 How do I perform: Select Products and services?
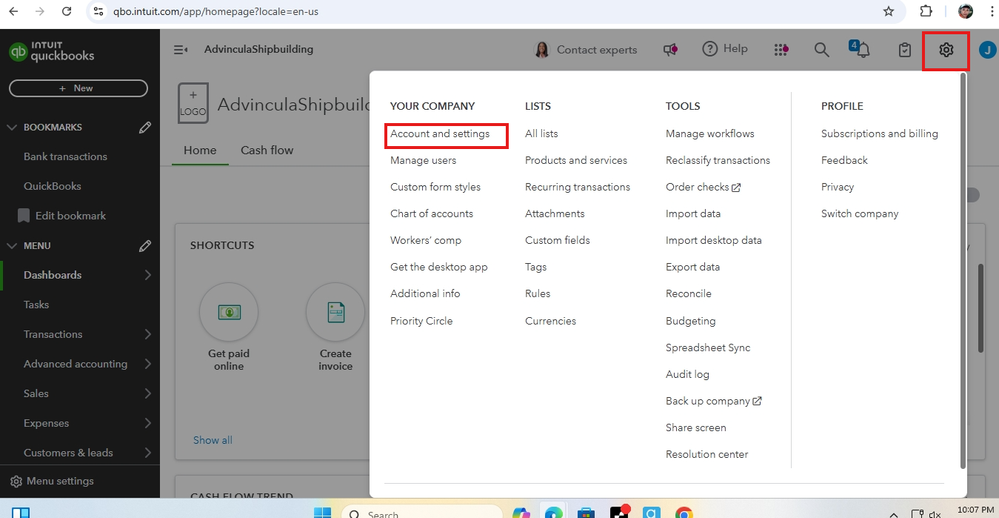coord(576,161)
